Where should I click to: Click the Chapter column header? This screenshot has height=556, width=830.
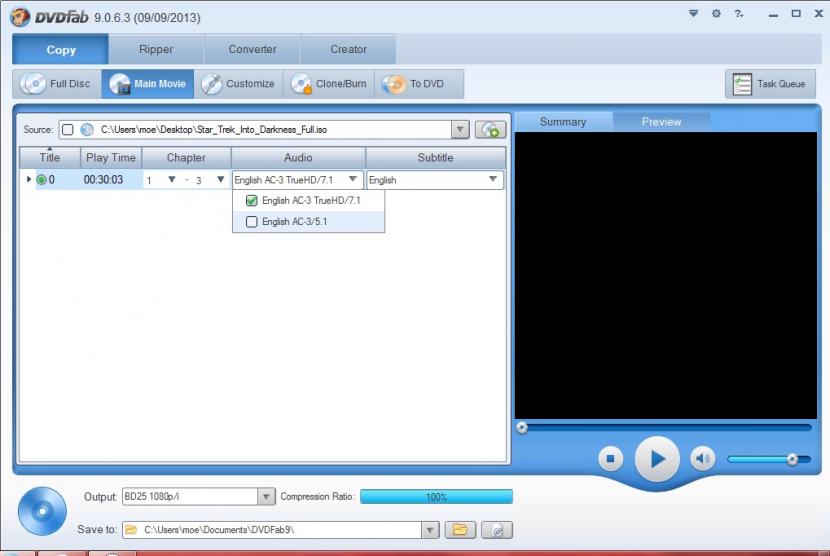tap(186, 158)
